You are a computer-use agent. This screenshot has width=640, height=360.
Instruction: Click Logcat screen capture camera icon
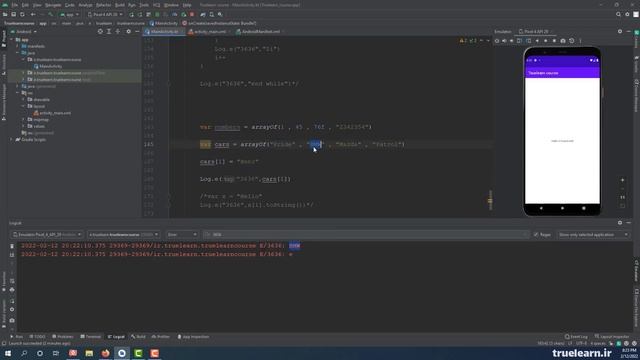[x=12, y=320]
